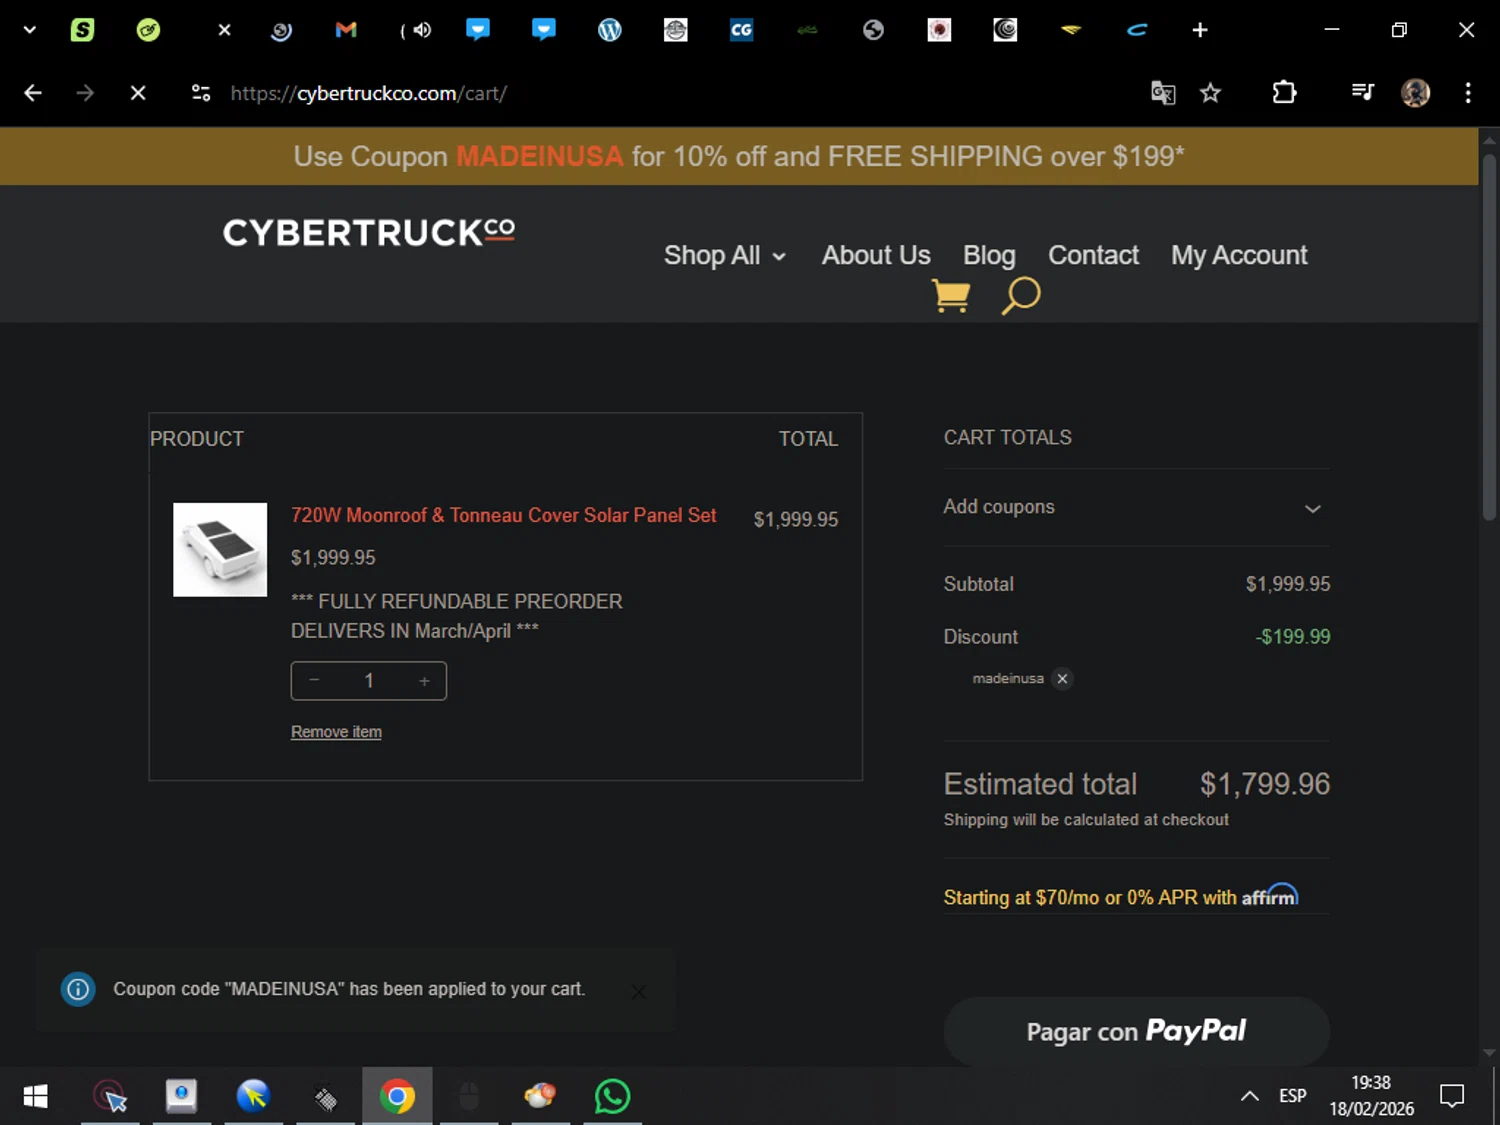
Task: Open the shopping cart icon in header
Action: coord(950,296)
